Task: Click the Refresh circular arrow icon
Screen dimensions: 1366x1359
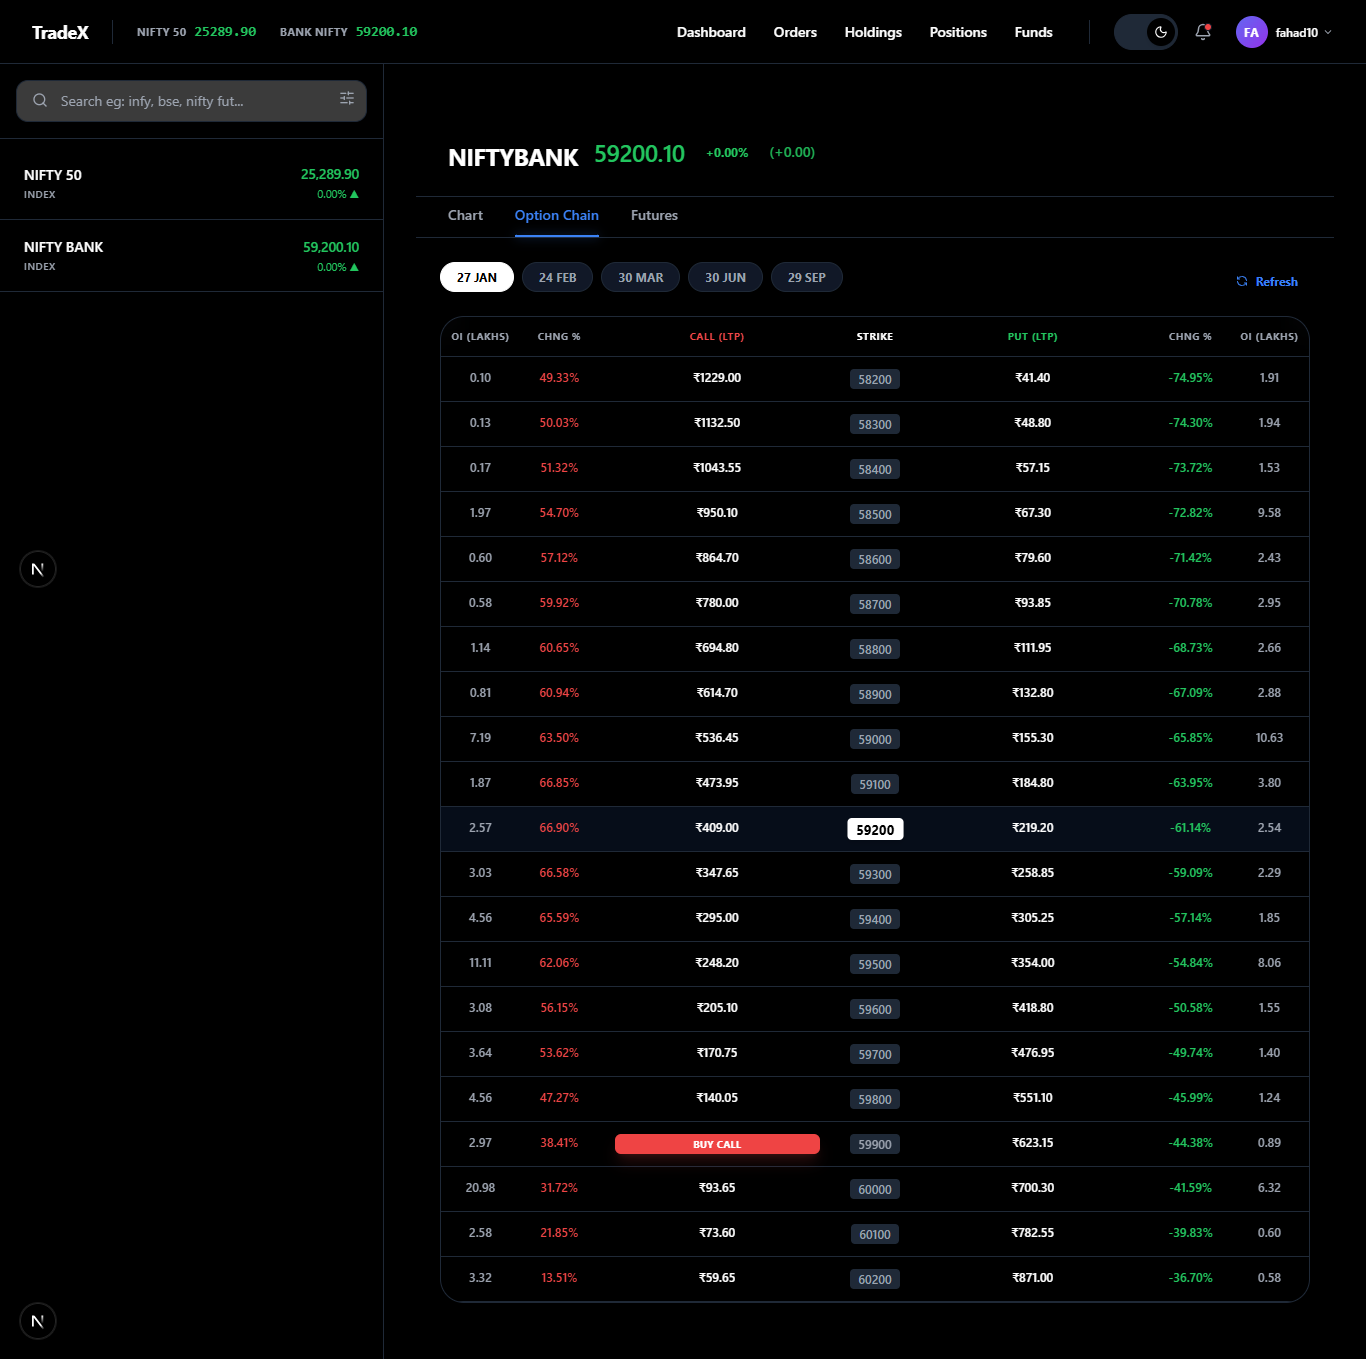Action: coord(1242,282)
